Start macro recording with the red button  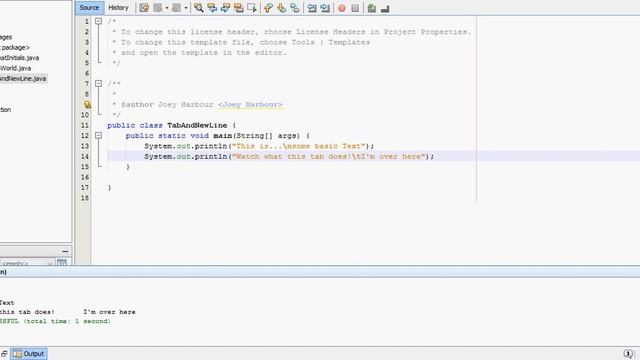[x=342, y=8]
